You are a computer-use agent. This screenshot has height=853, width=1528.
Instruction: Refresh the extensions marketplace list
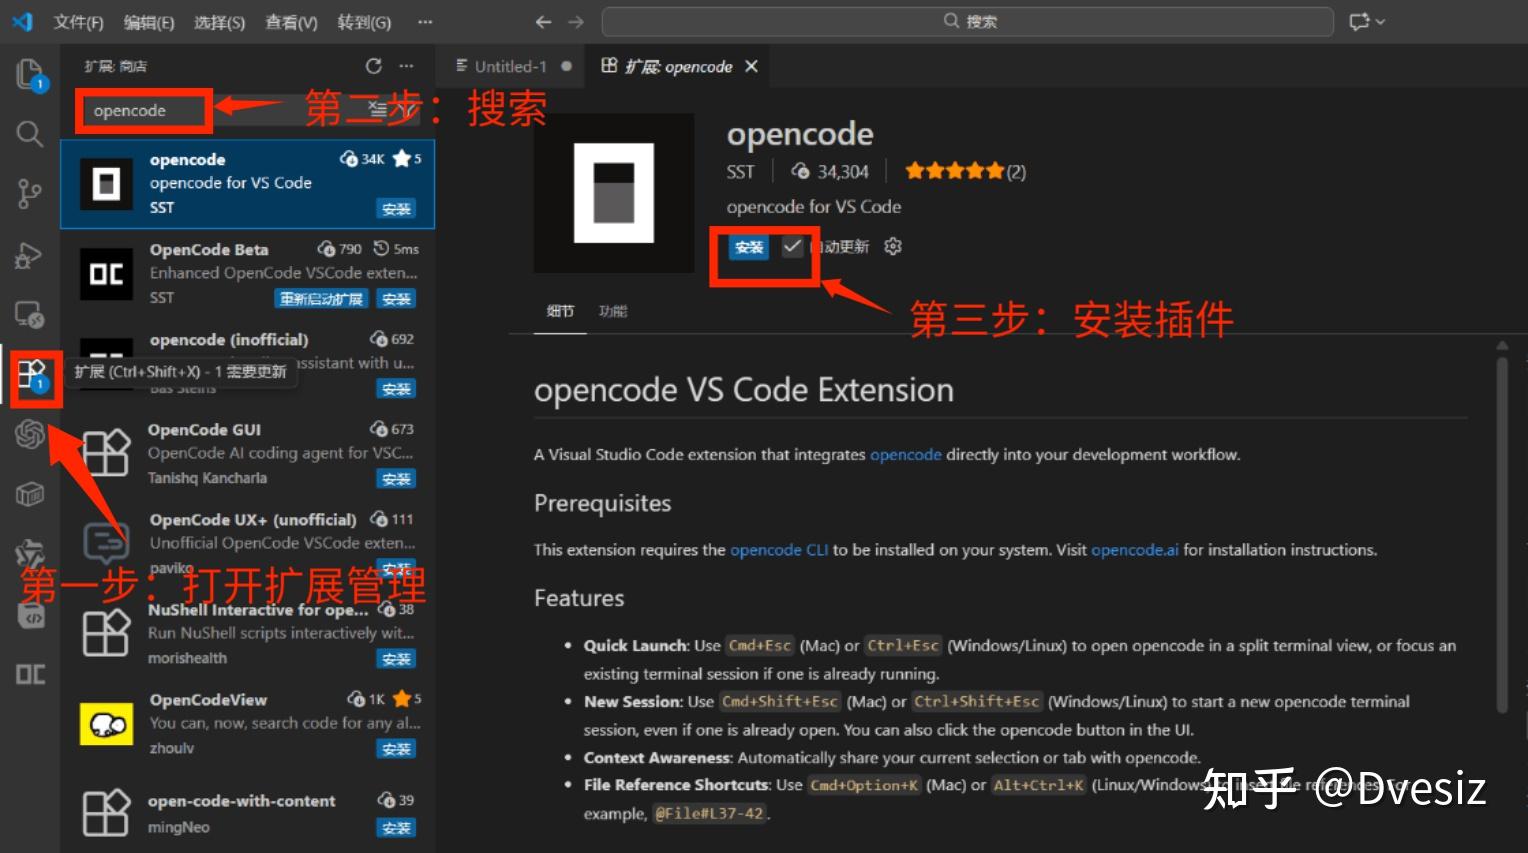[x=374, y=66]
